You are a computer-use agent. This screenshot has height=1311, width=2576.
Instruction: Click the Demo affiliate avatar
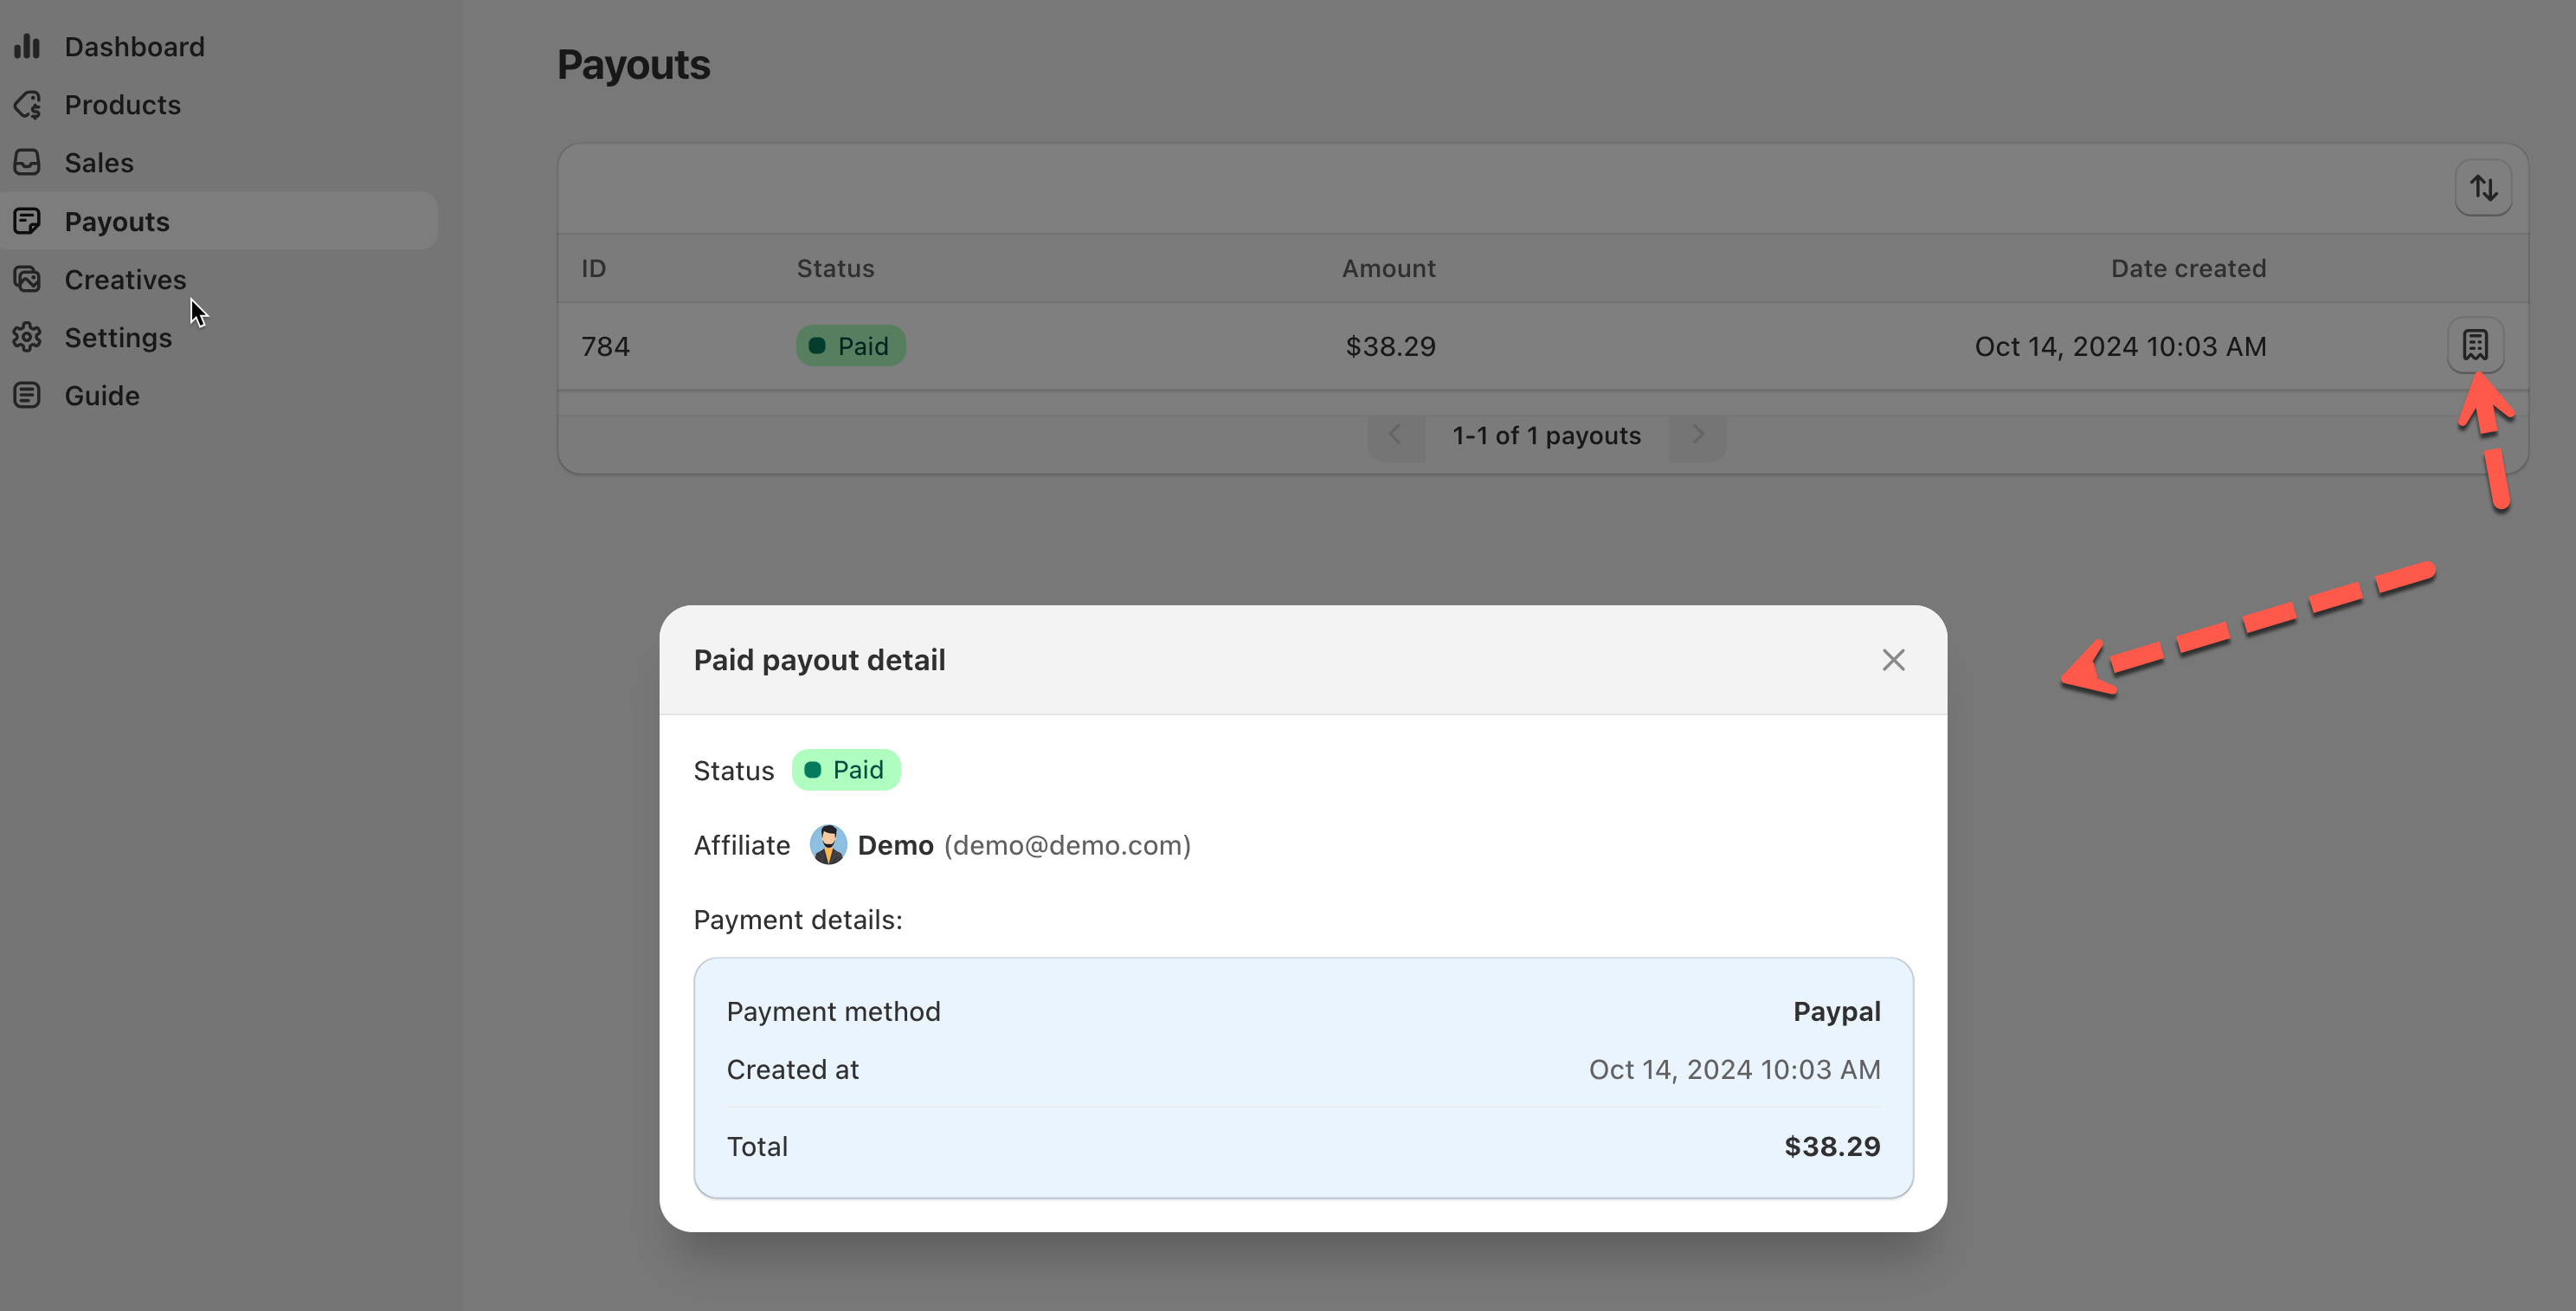(x=827, y=845)
